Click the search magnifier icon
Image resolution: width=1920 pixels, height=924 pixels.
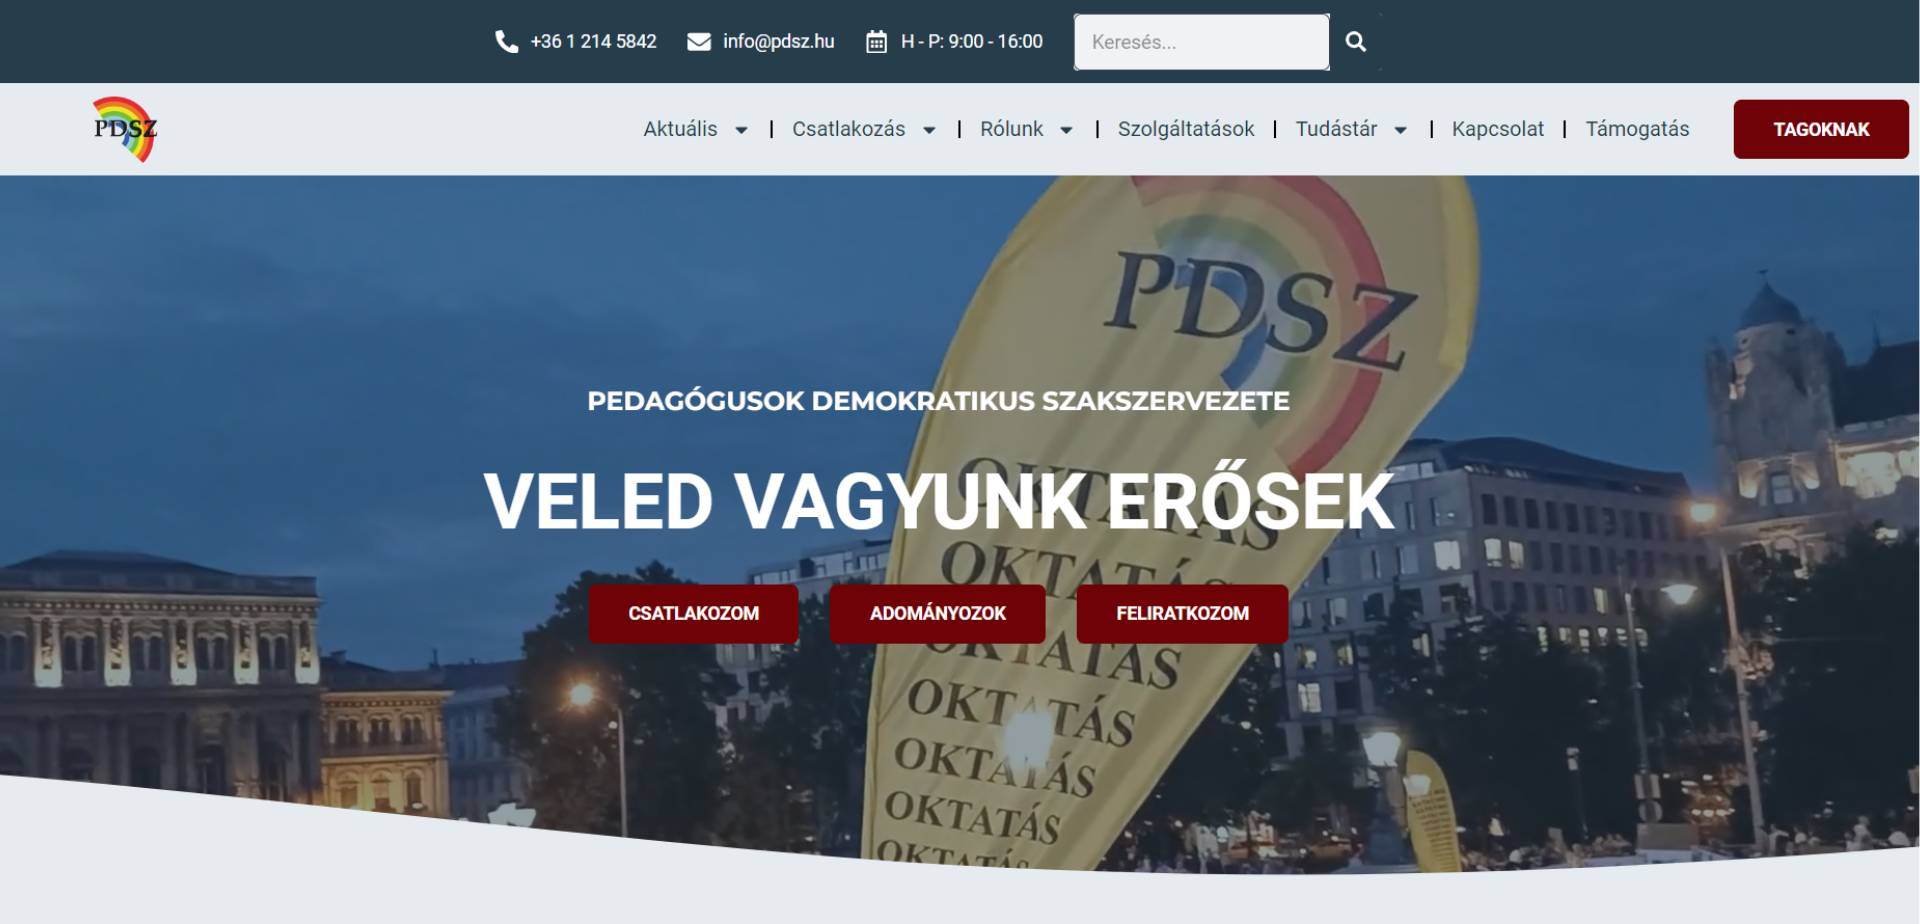point(1355,42)
